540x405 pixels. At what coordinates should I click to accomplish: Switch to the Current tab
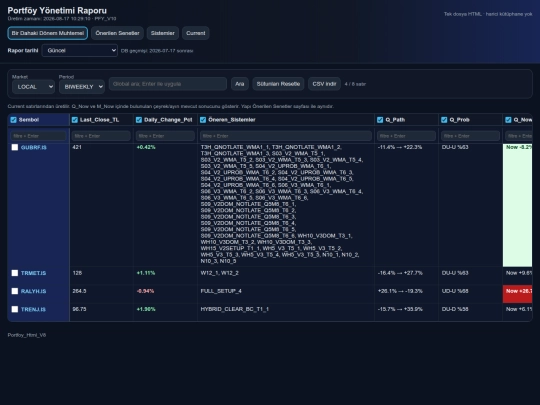196,33
